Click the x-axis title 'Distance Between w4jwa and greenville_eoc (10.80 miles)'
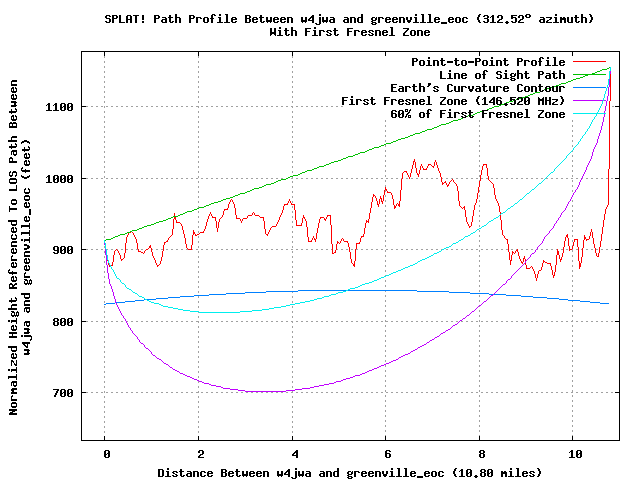 click(349, 473)
